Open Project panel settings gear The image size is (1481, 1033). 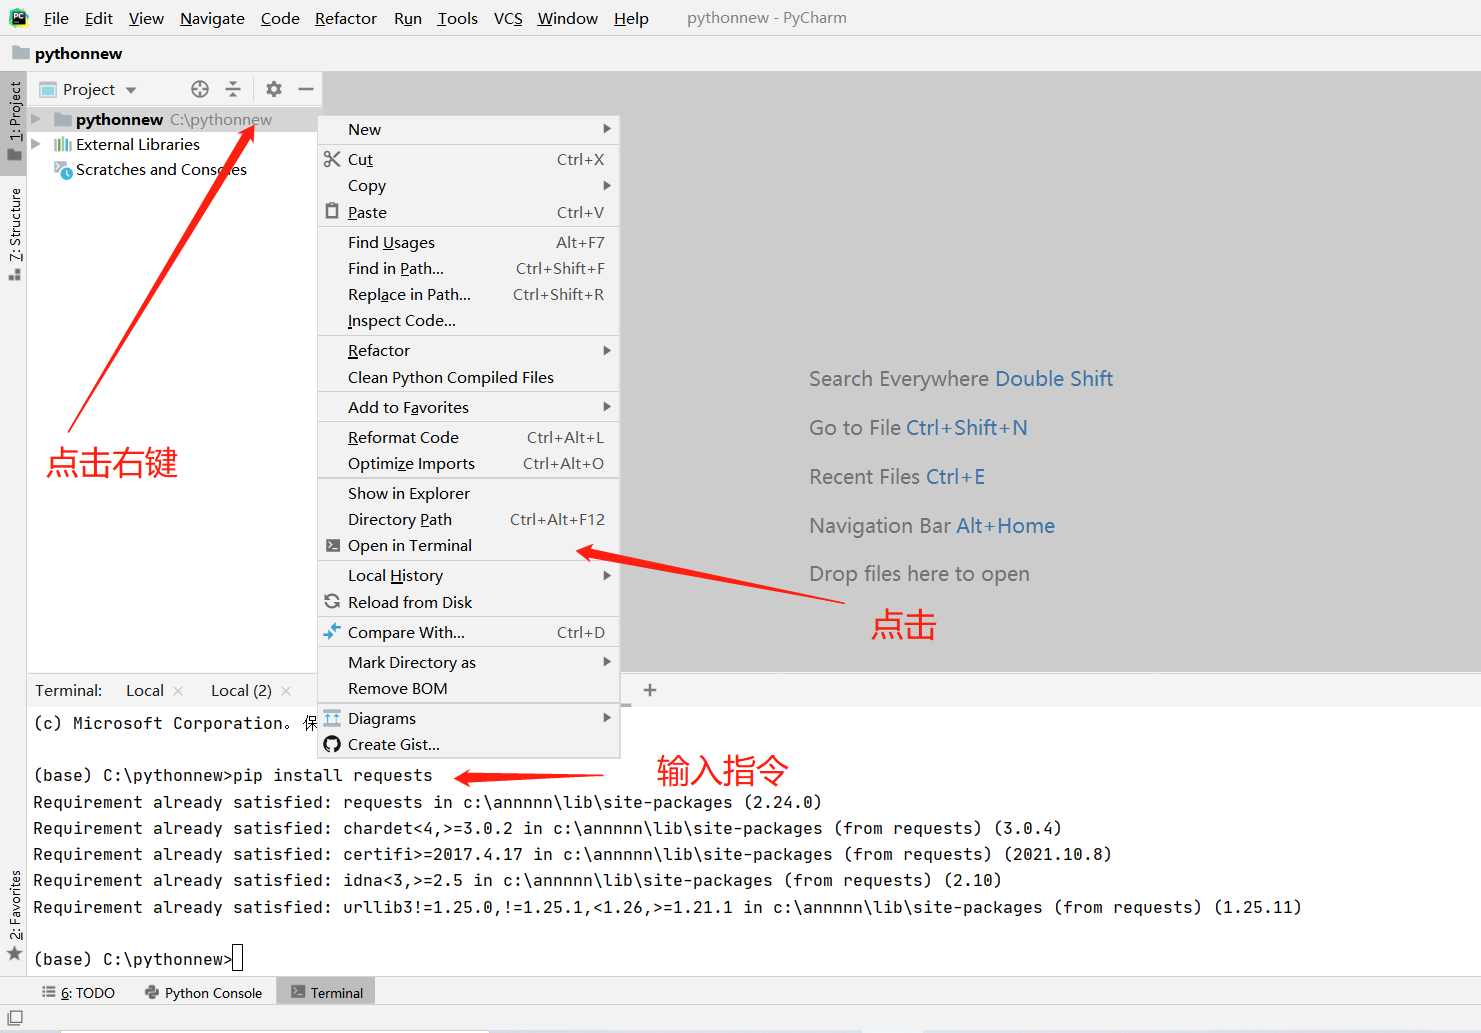click(x=274, y=89)
